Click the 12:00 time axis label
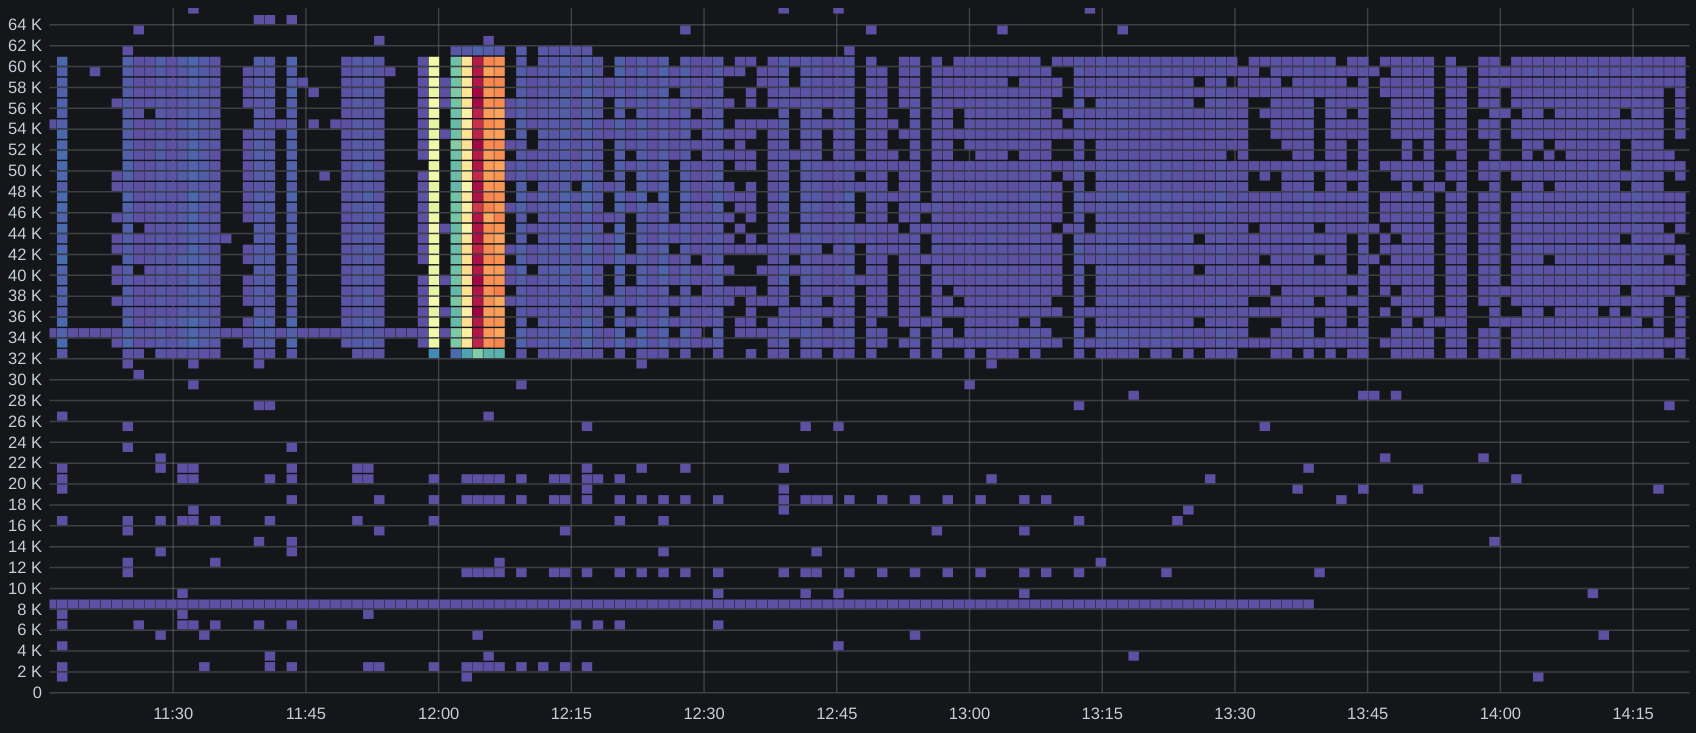This screenshot has width=1696, height=733. pyautogui.click(x=438, y=714)
